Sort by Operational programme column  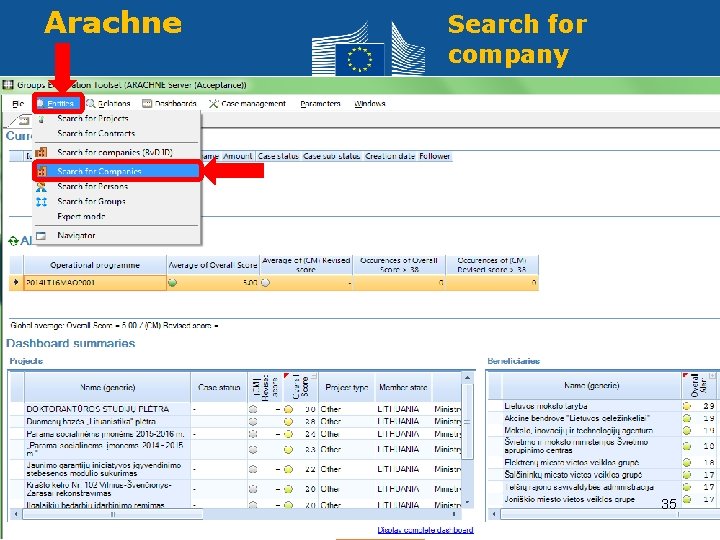[95, 265]
